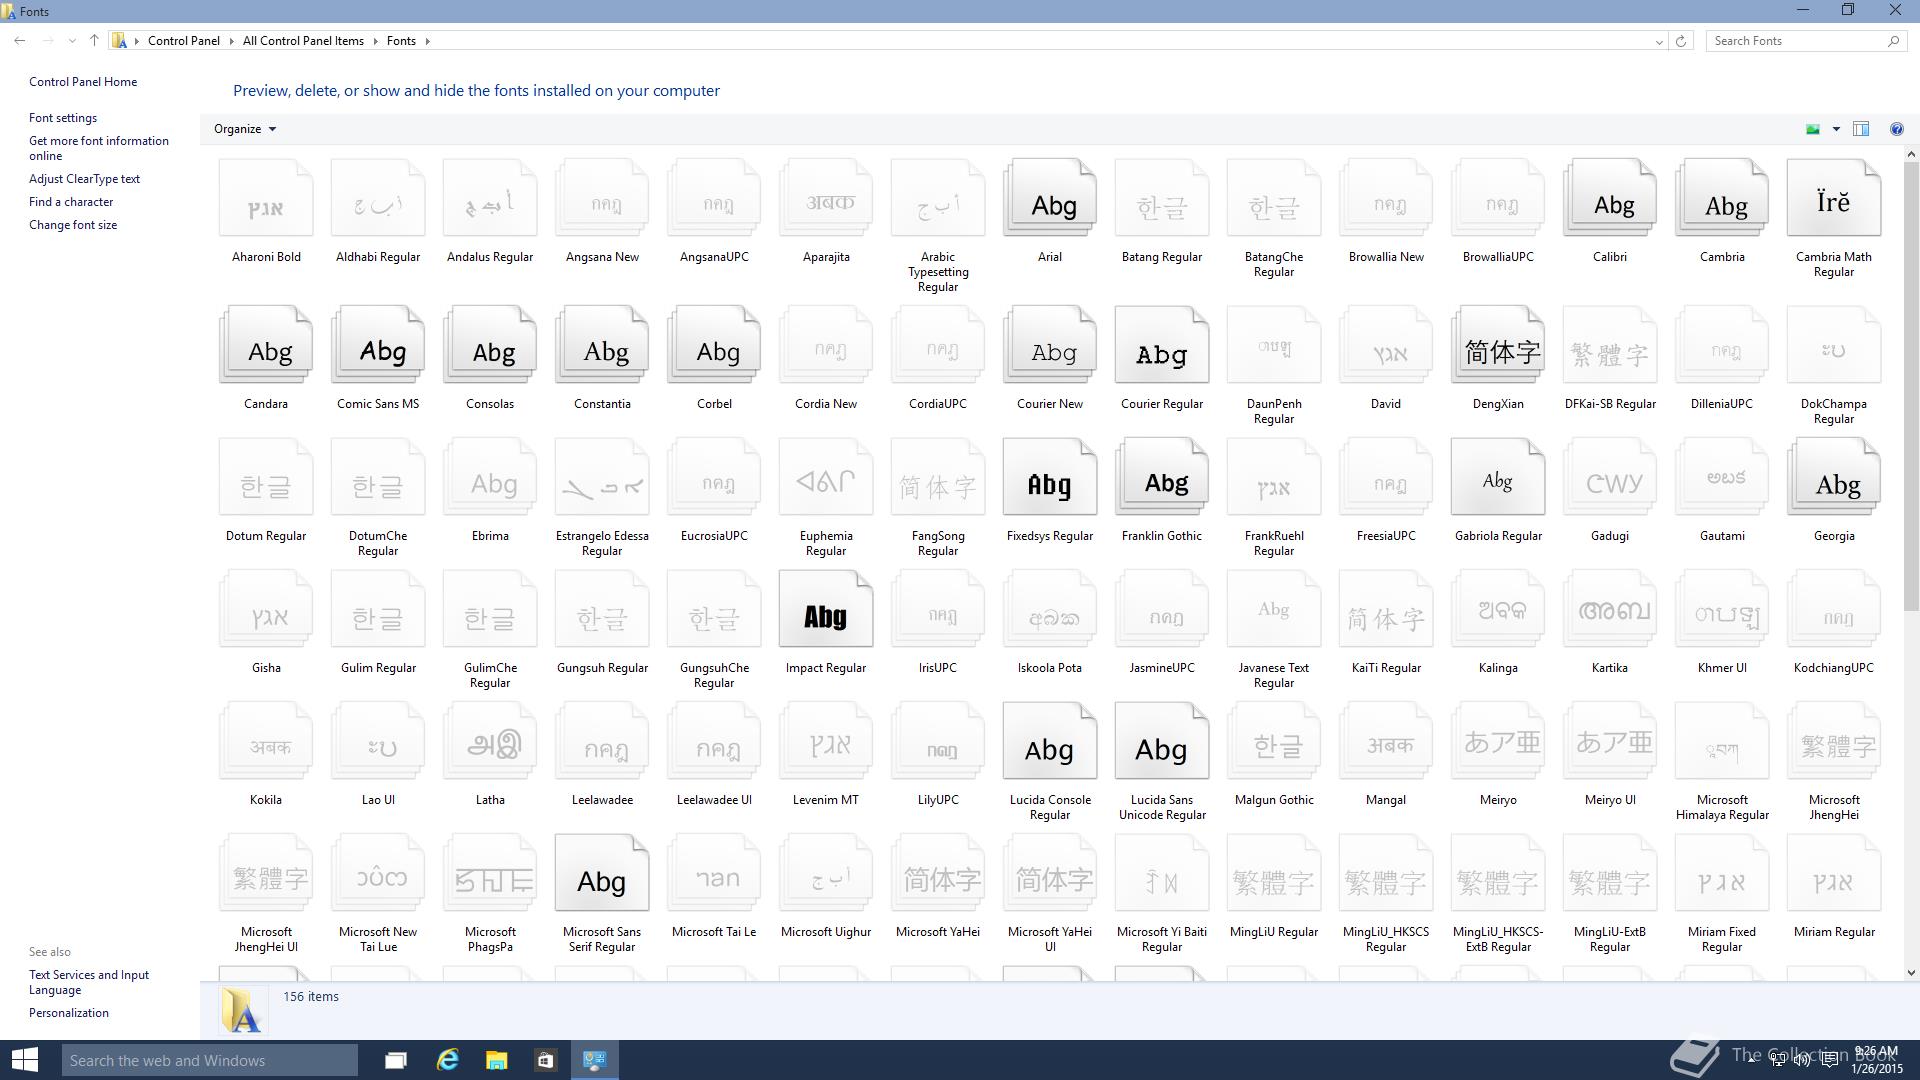Select the Consolas font icon

click(490, 345)
